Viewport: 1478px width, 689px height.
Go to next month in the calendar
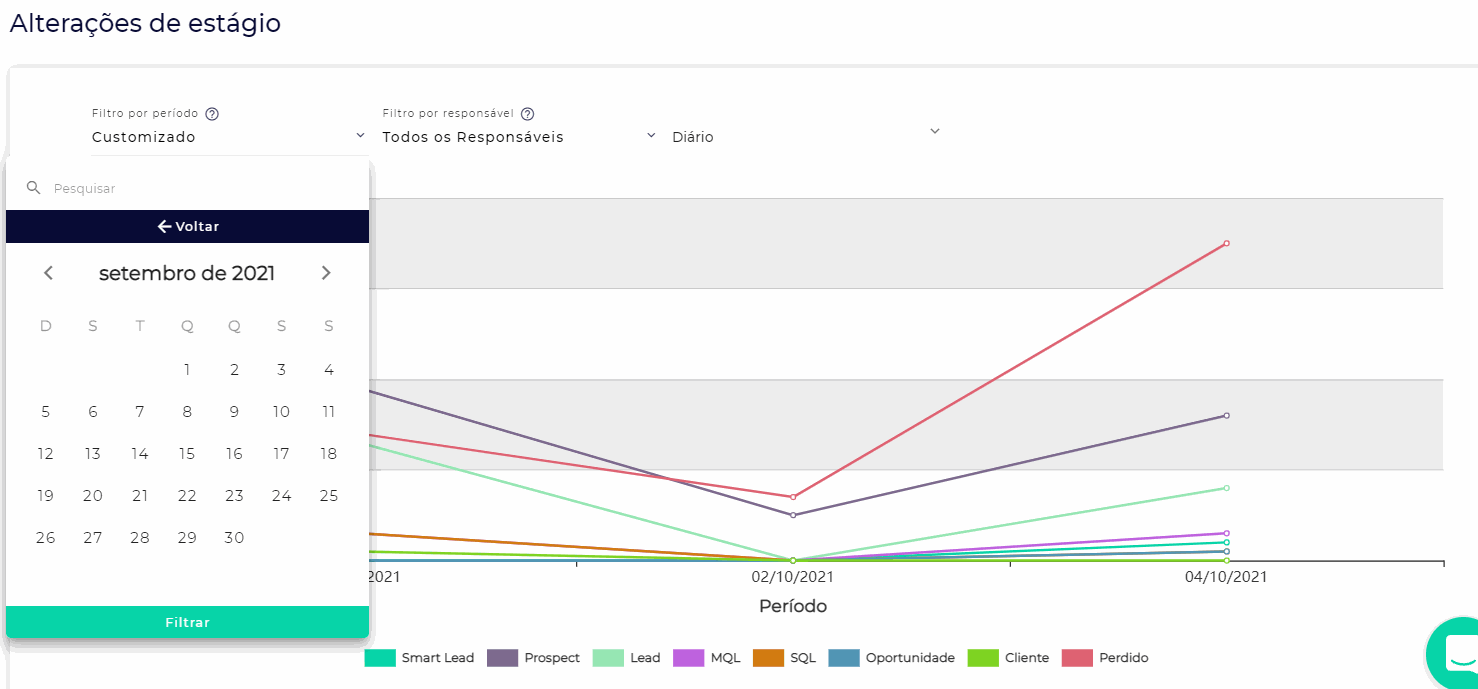tap(325, 273)
